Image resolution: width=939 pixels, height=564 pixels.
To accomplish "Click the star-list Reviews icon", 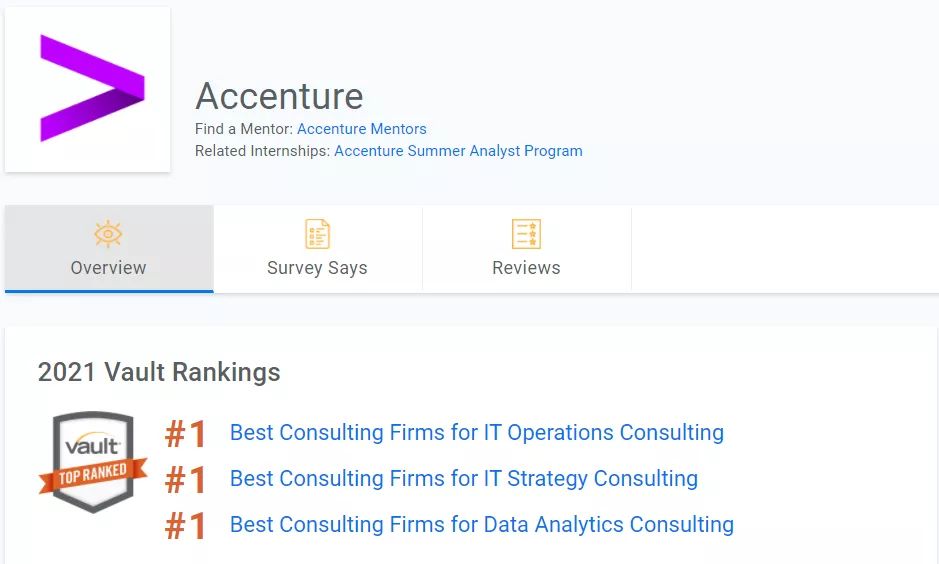I will [x=526, y=234].
